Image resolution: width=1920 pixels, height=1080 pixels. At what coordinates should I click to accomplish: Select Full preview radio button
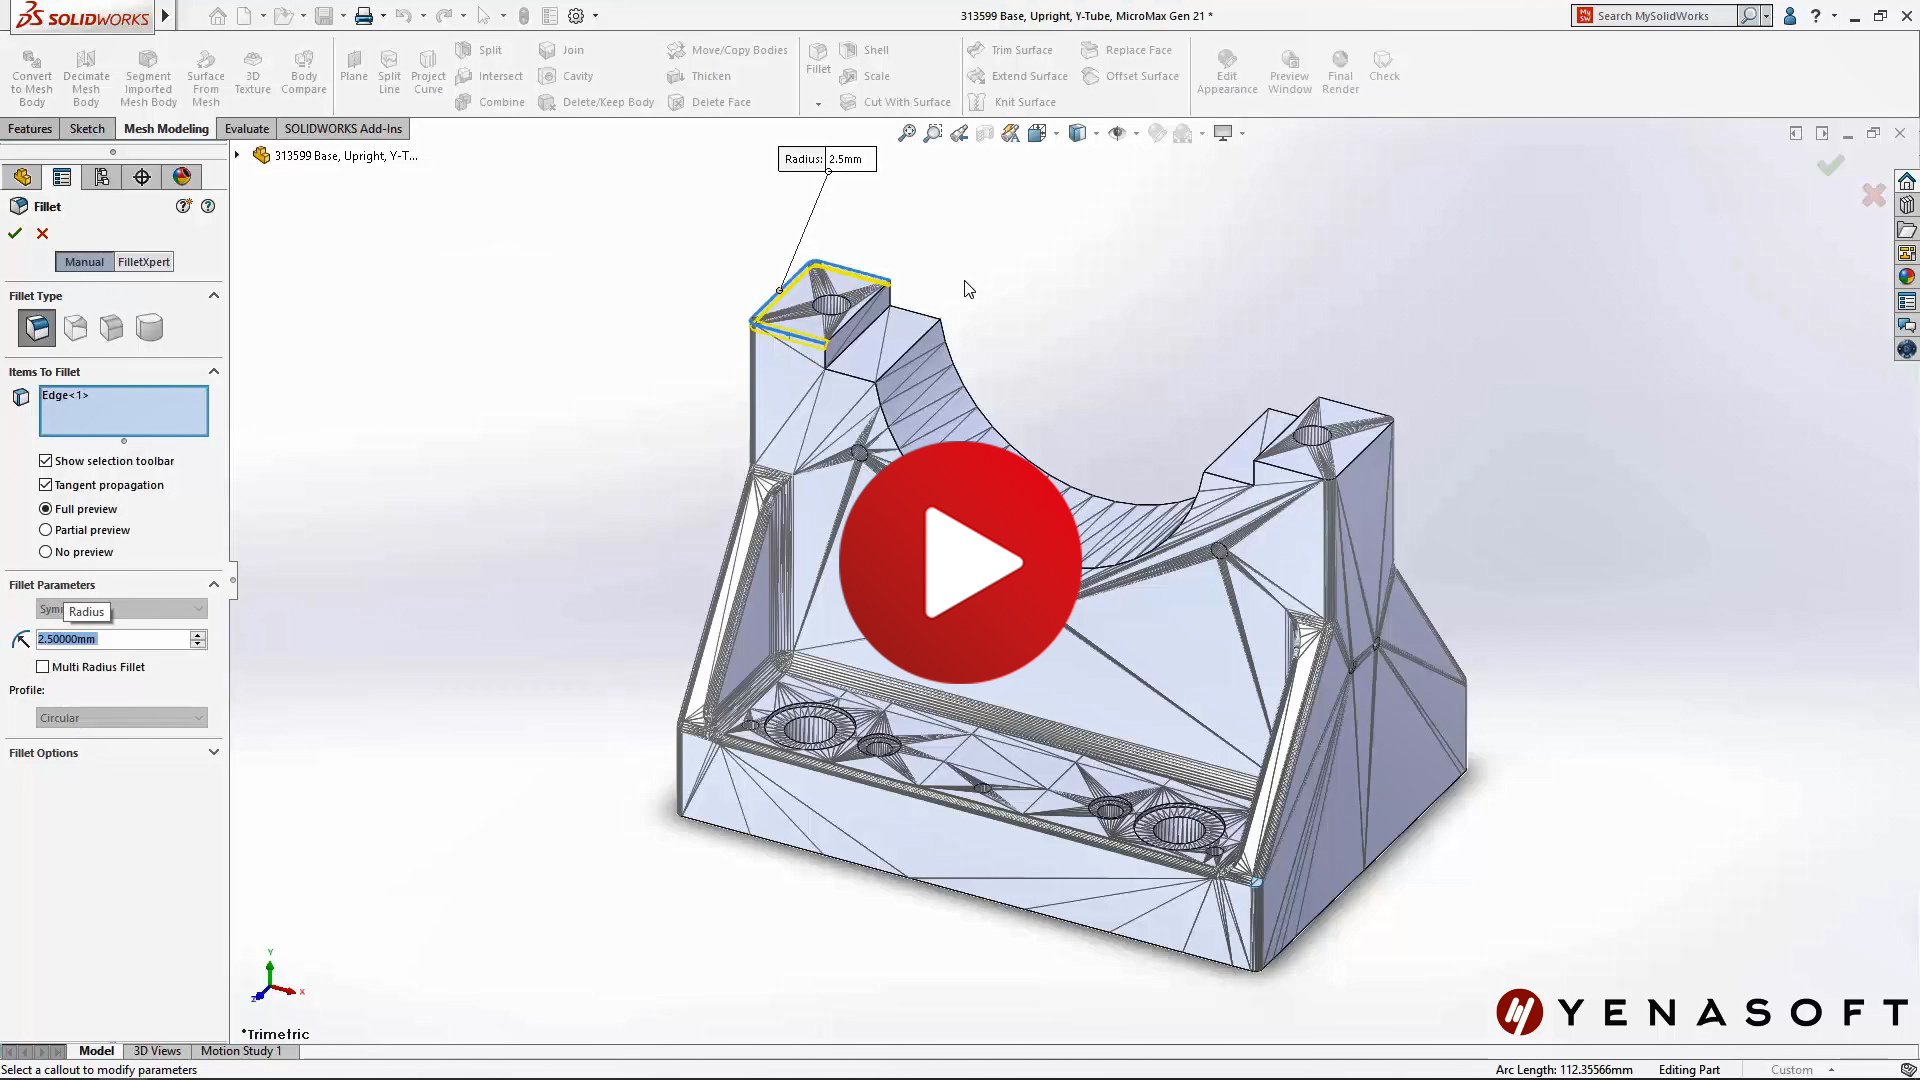pyautogui.click(x=46, y=508)
